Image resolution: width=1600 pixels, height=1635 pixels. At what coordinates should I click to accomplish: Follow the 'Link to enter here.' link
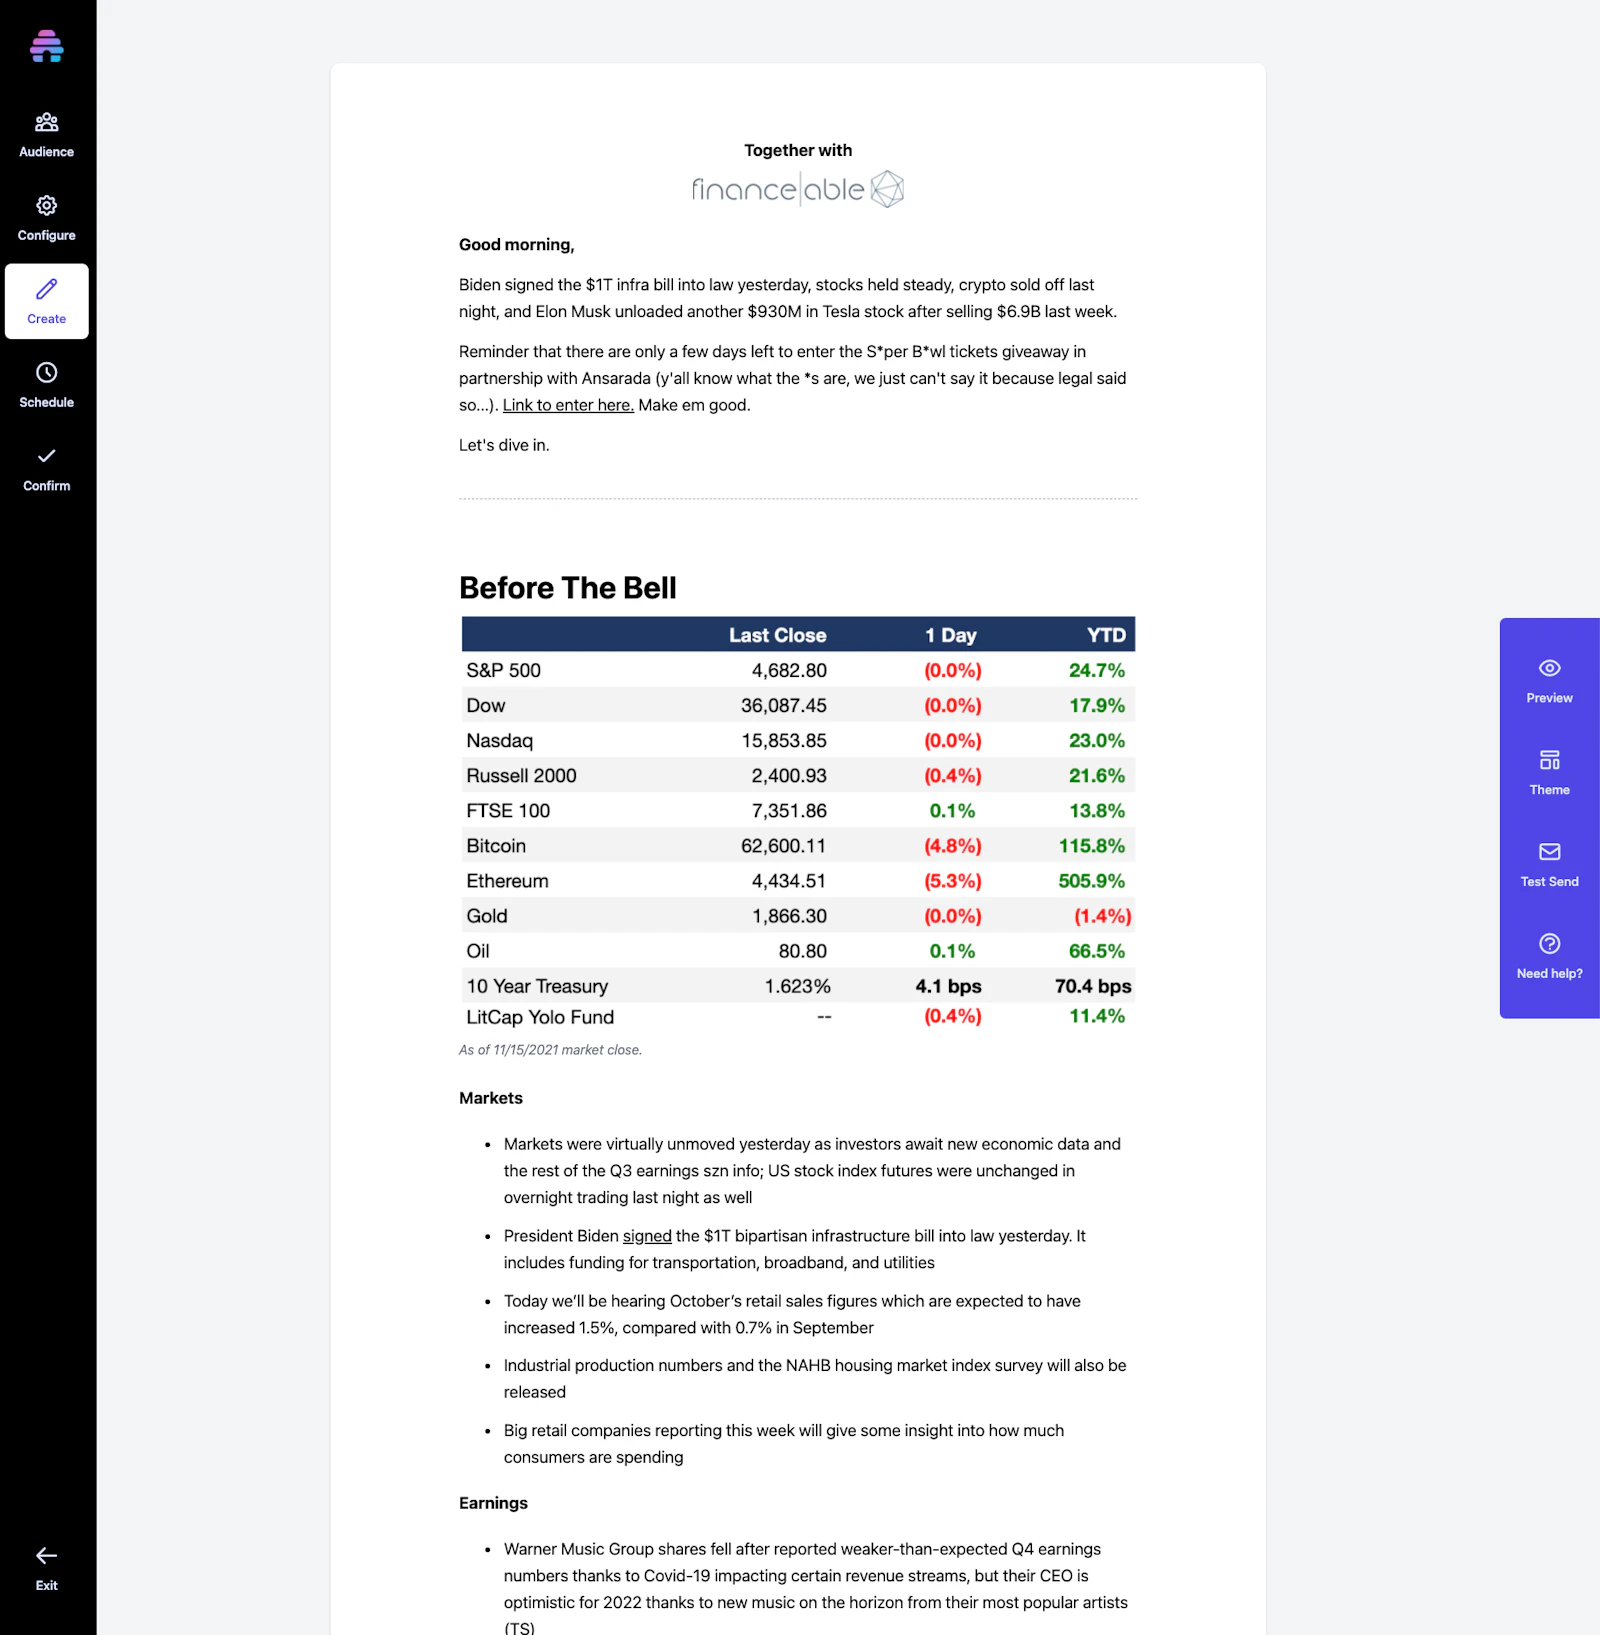coord(568,405)
